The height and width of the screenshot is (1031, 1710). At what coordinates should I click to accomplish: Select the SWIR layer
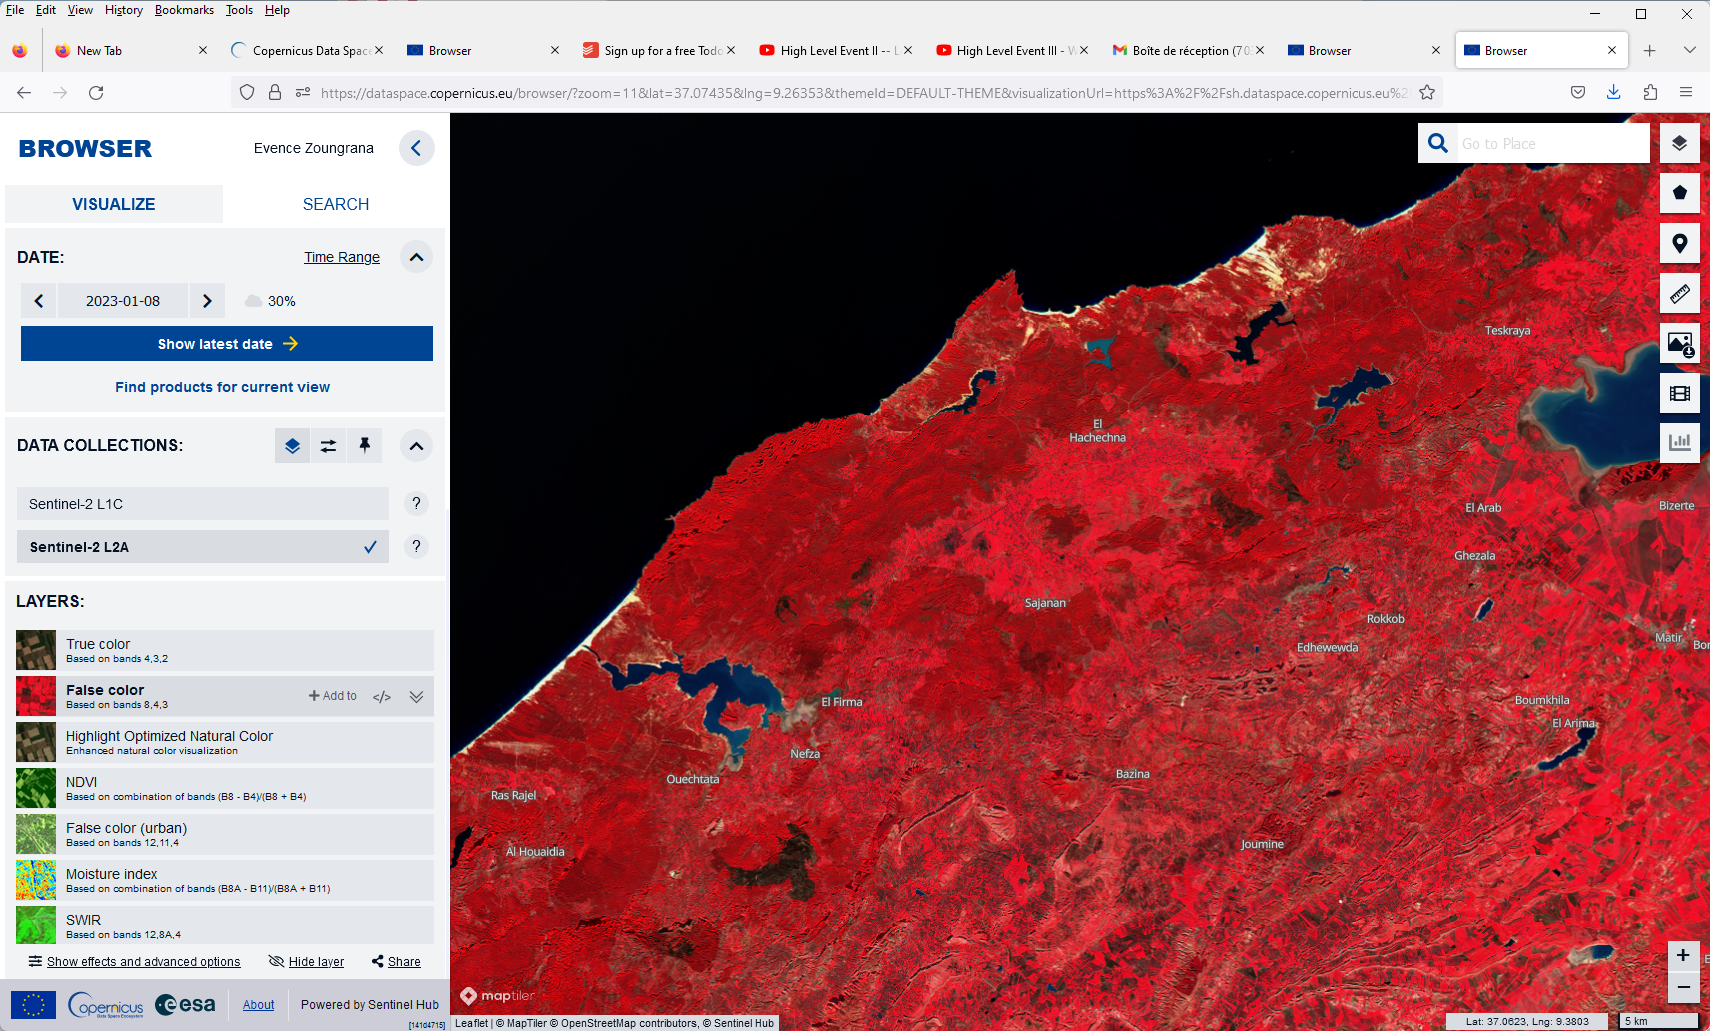(x=225, y=925)
